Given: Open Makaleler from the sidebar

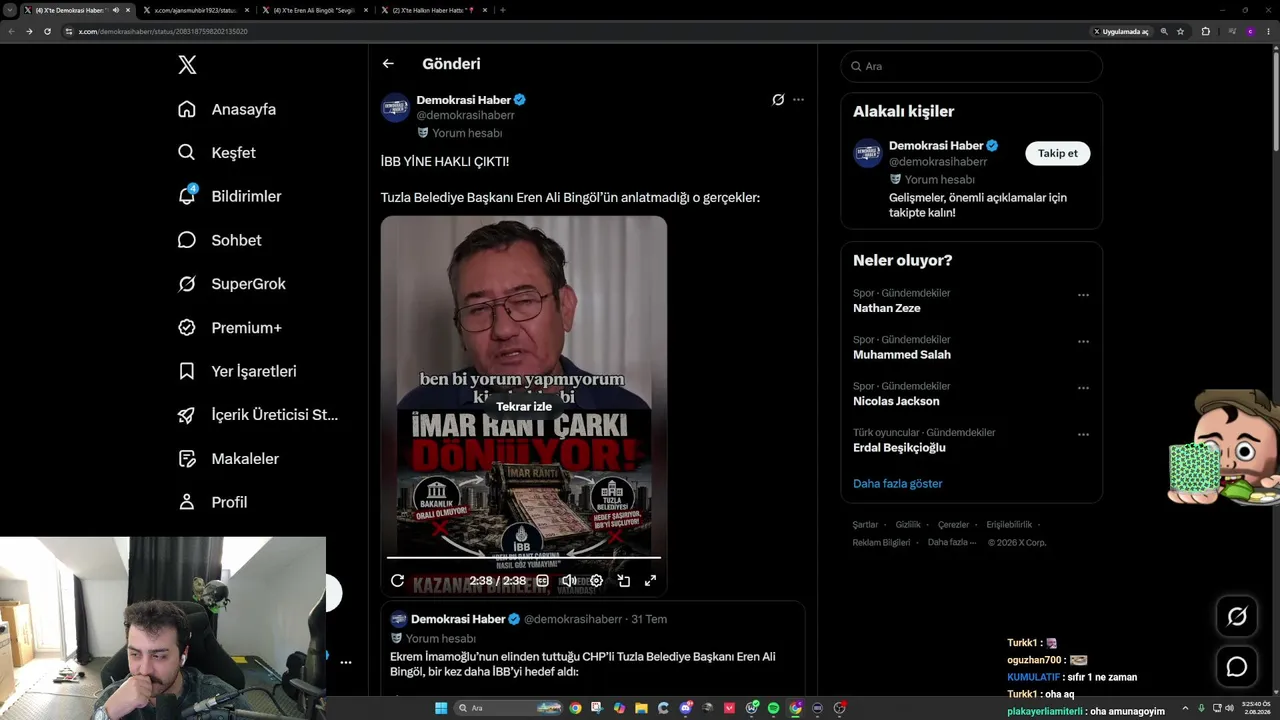Looking at the screenshot, I should pyautogui.click(x=228, y=458).
